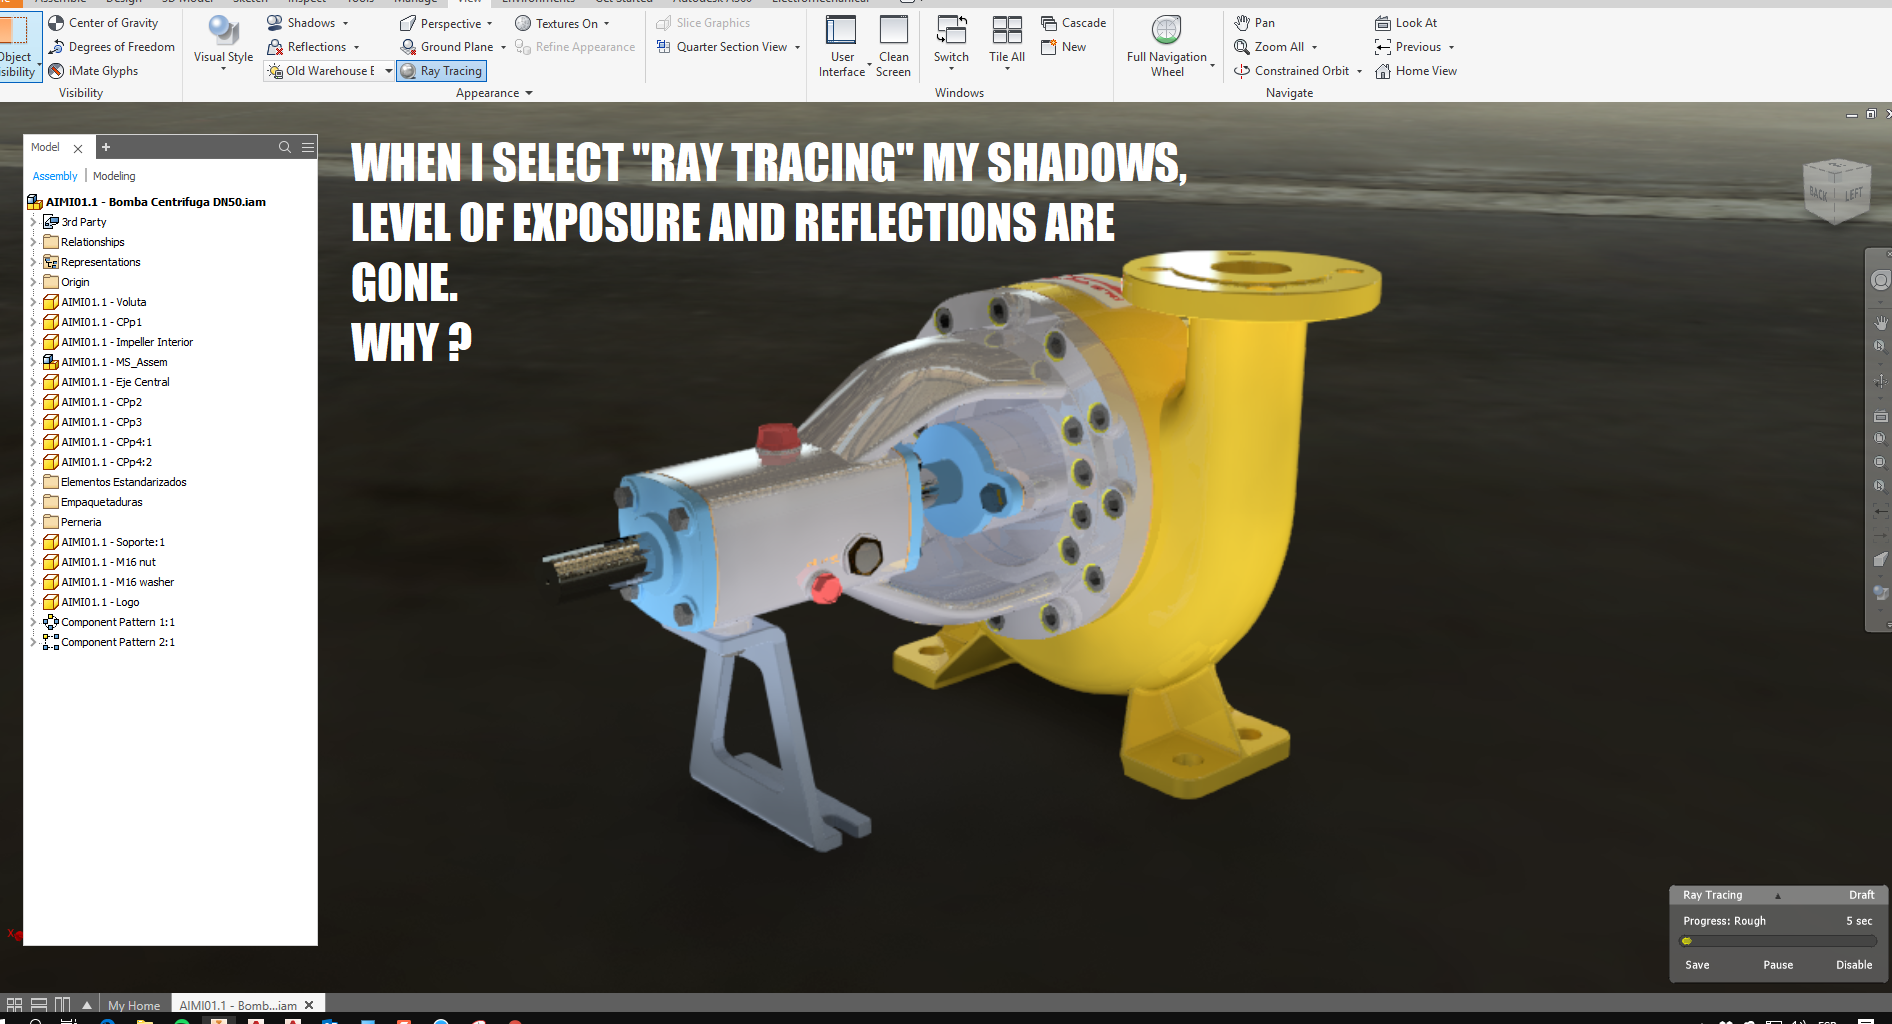
Task: Close the Model browser tab
Action: click(78, 148)
